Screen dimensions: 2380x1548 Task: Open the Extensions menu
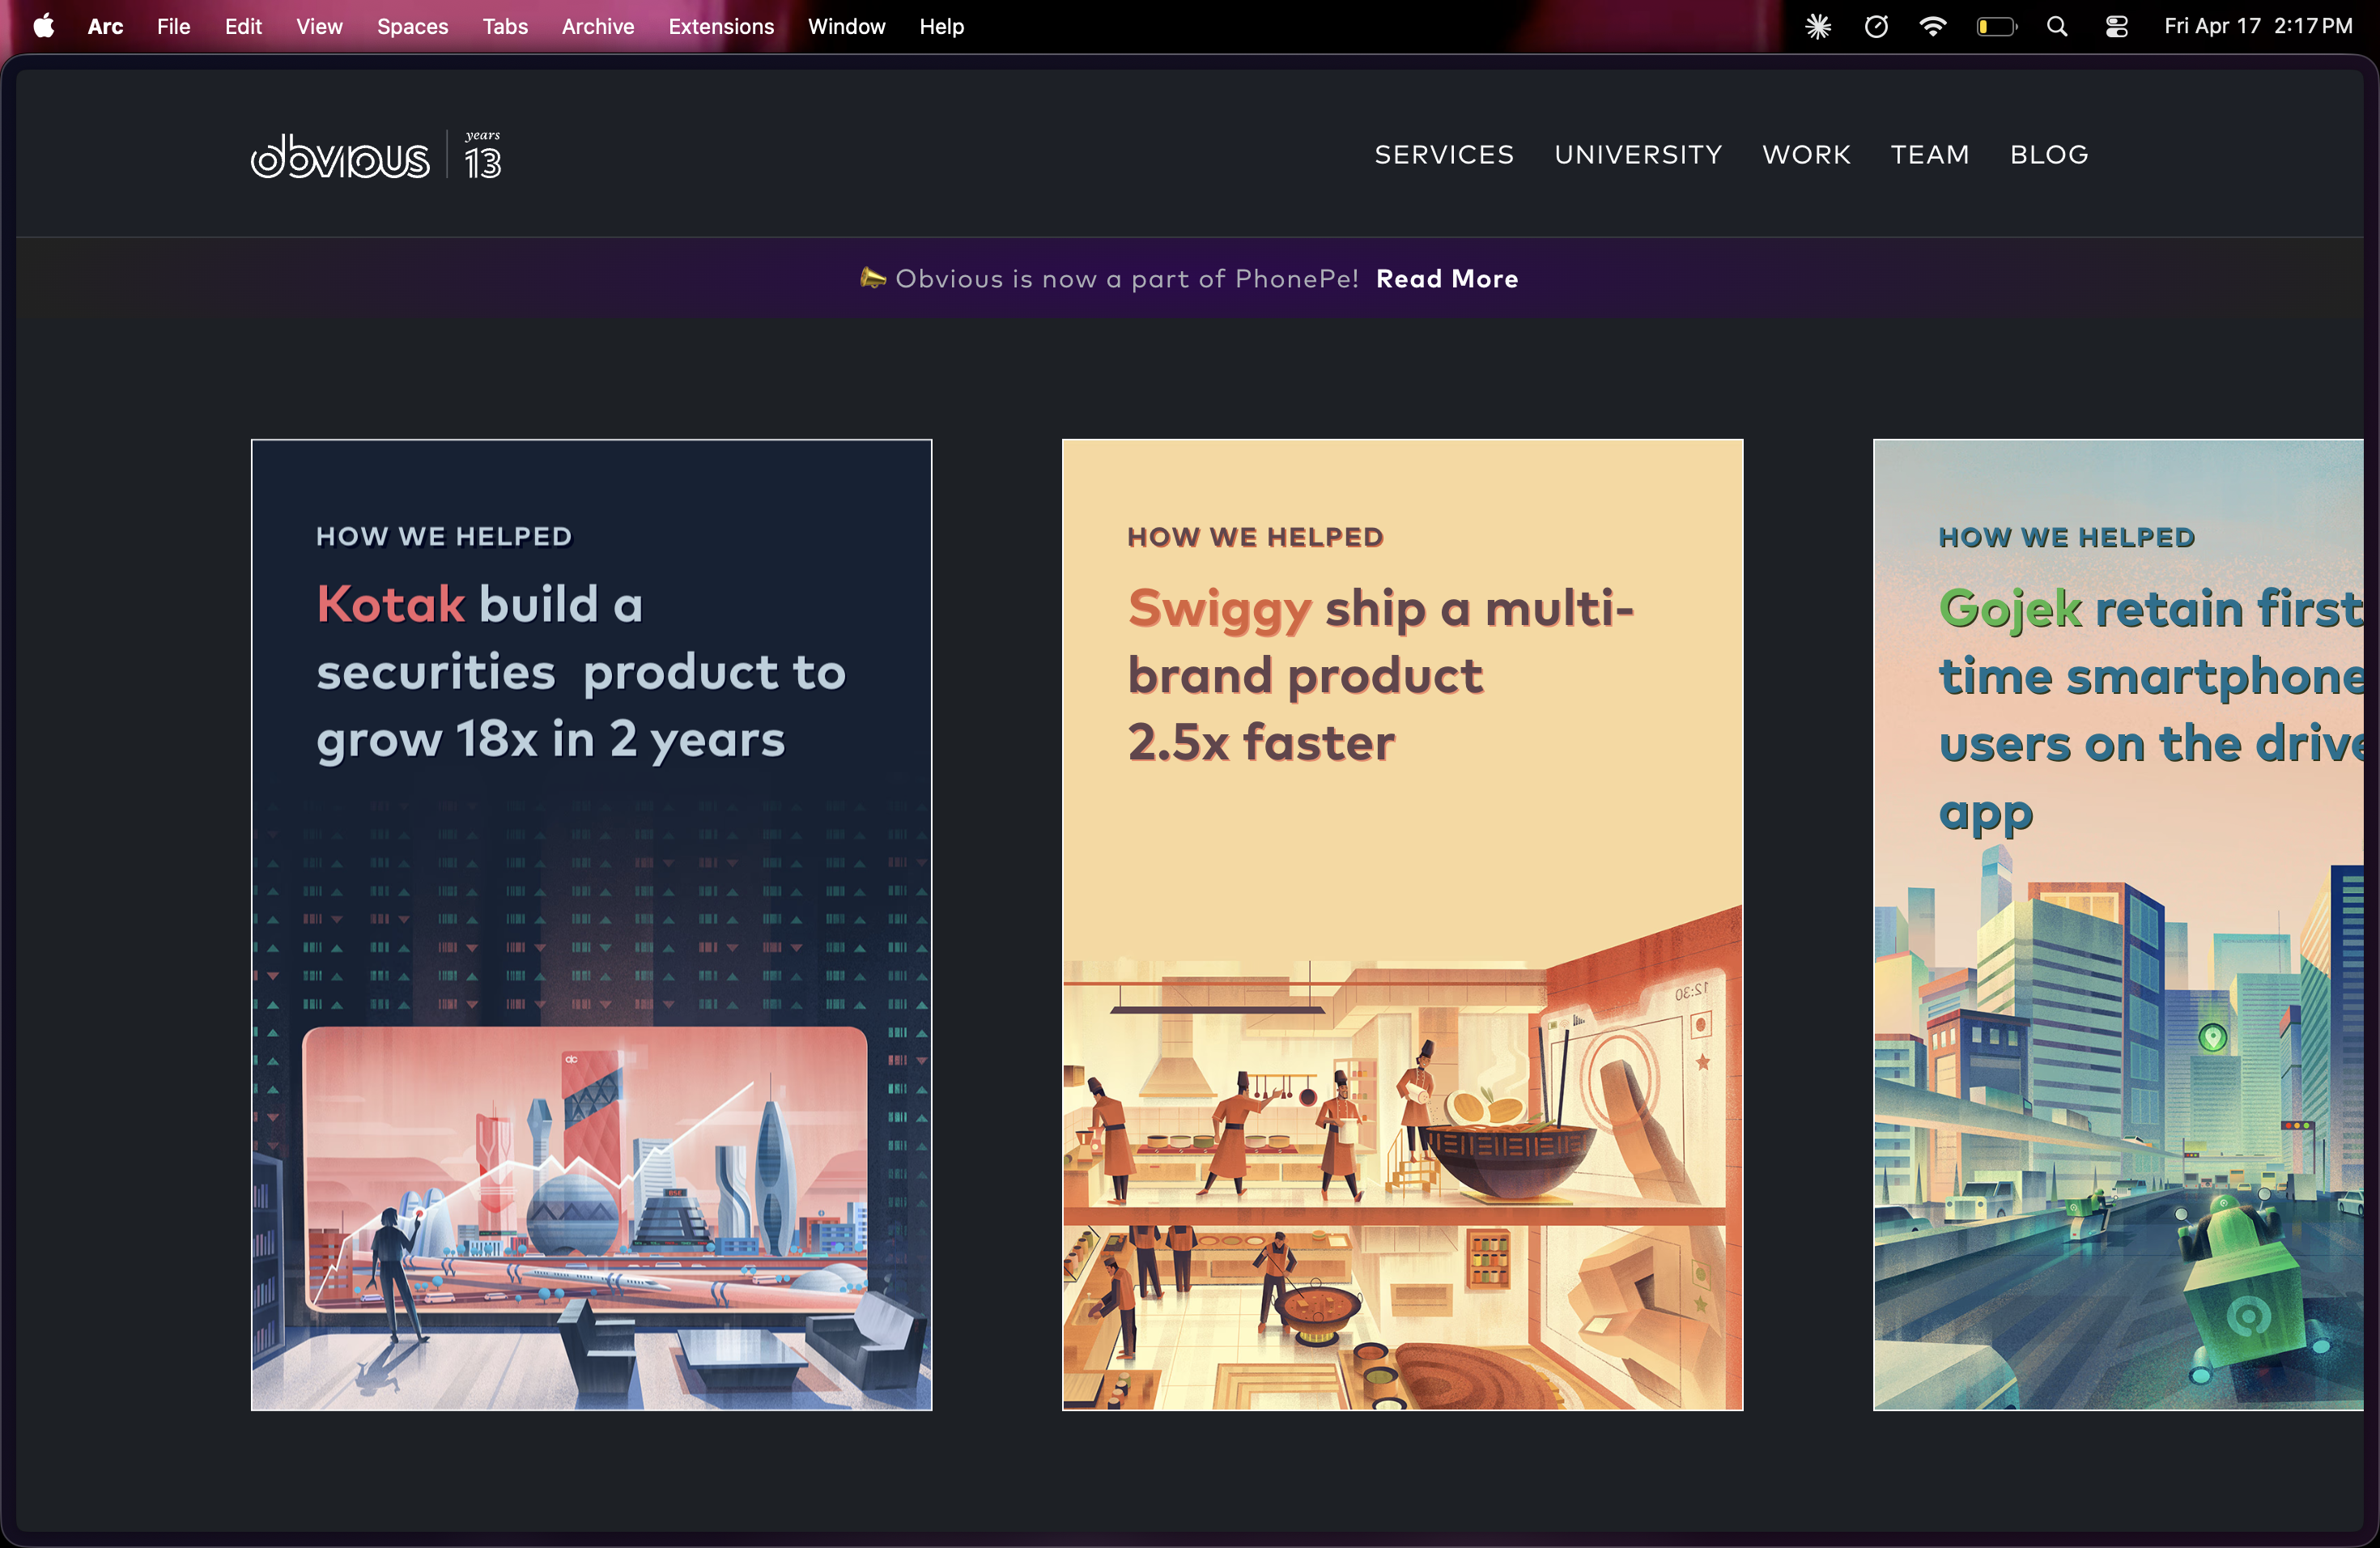coord(720,26)
